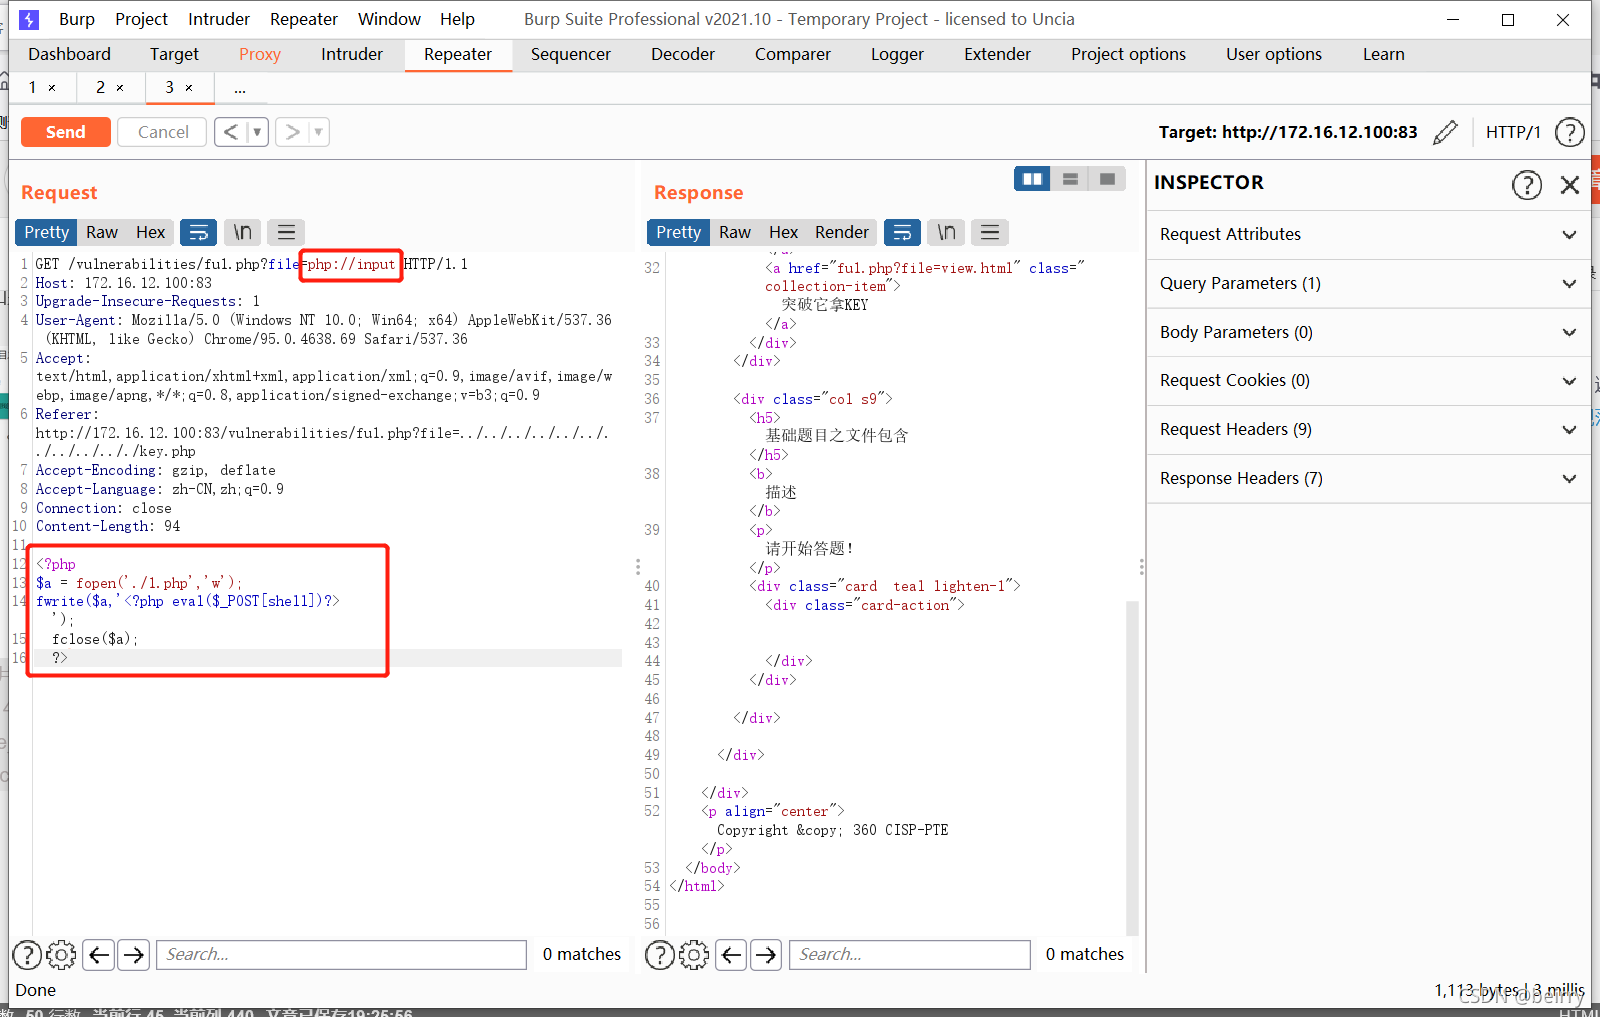
Task: Focus the request search field
Action: click(x=341, y=955)
